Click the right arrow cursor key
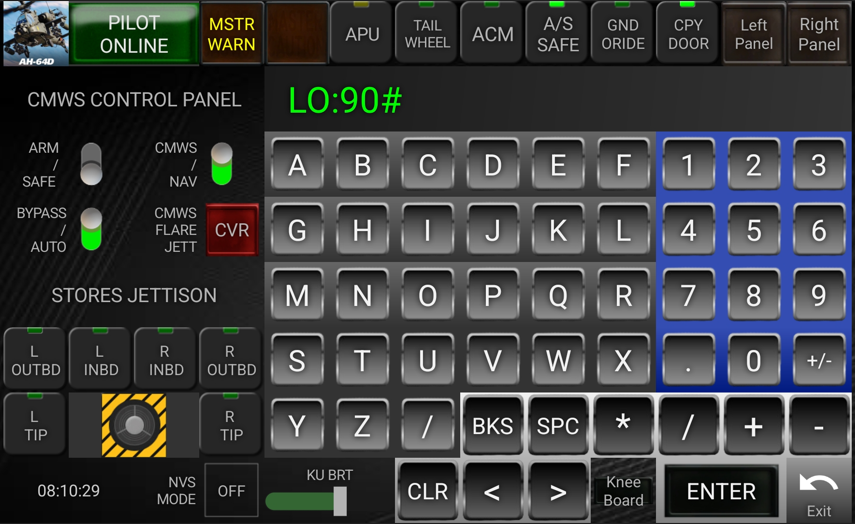855x524 pixels. (x=558, y=491)
